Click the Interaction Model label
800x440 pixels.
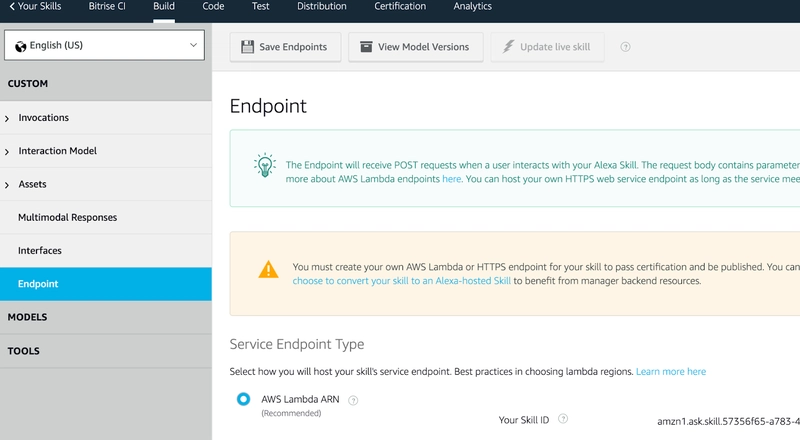pyautogui.click(x=58, y=151)
